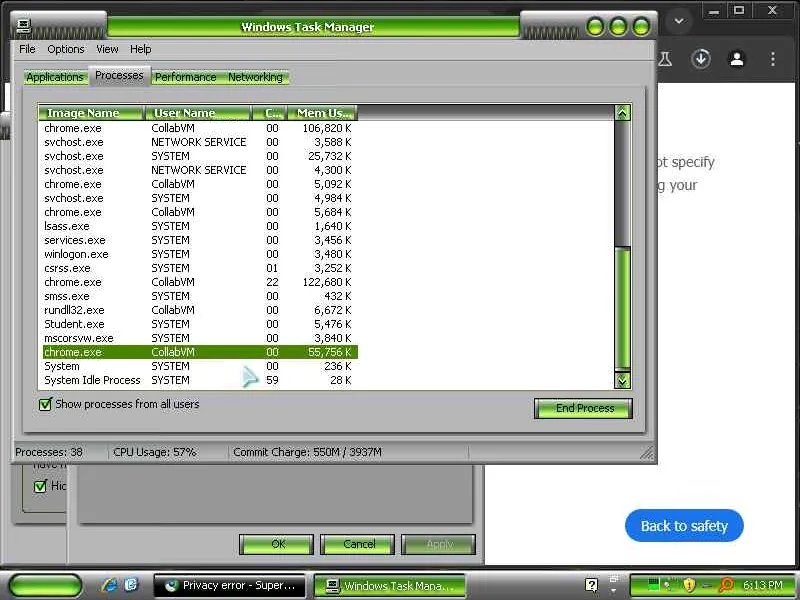Open the Help menu
The image size is (800, 600).
(140, 49)
